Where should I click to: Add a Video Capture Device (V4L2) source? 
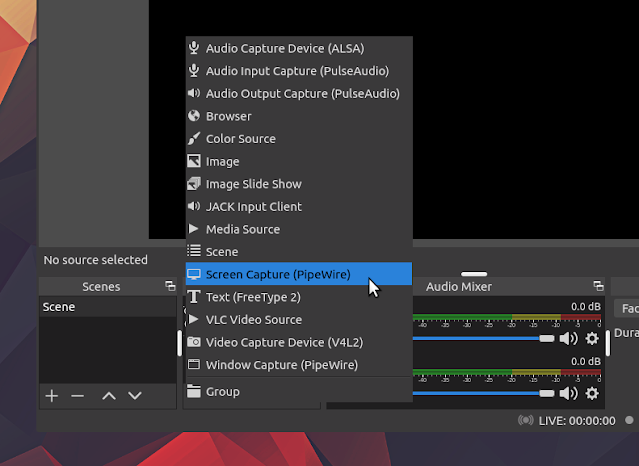pos(299,342)
